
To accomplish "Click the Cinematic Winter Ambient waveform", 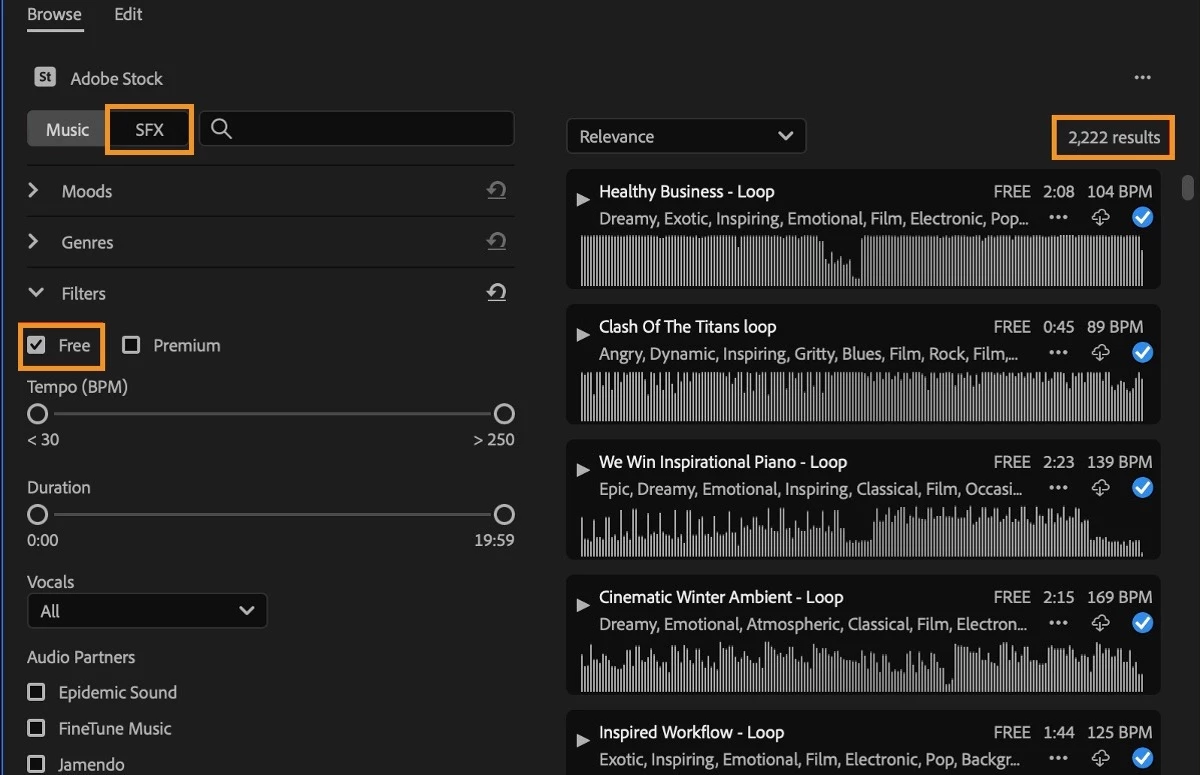I will tap(862, 665).
